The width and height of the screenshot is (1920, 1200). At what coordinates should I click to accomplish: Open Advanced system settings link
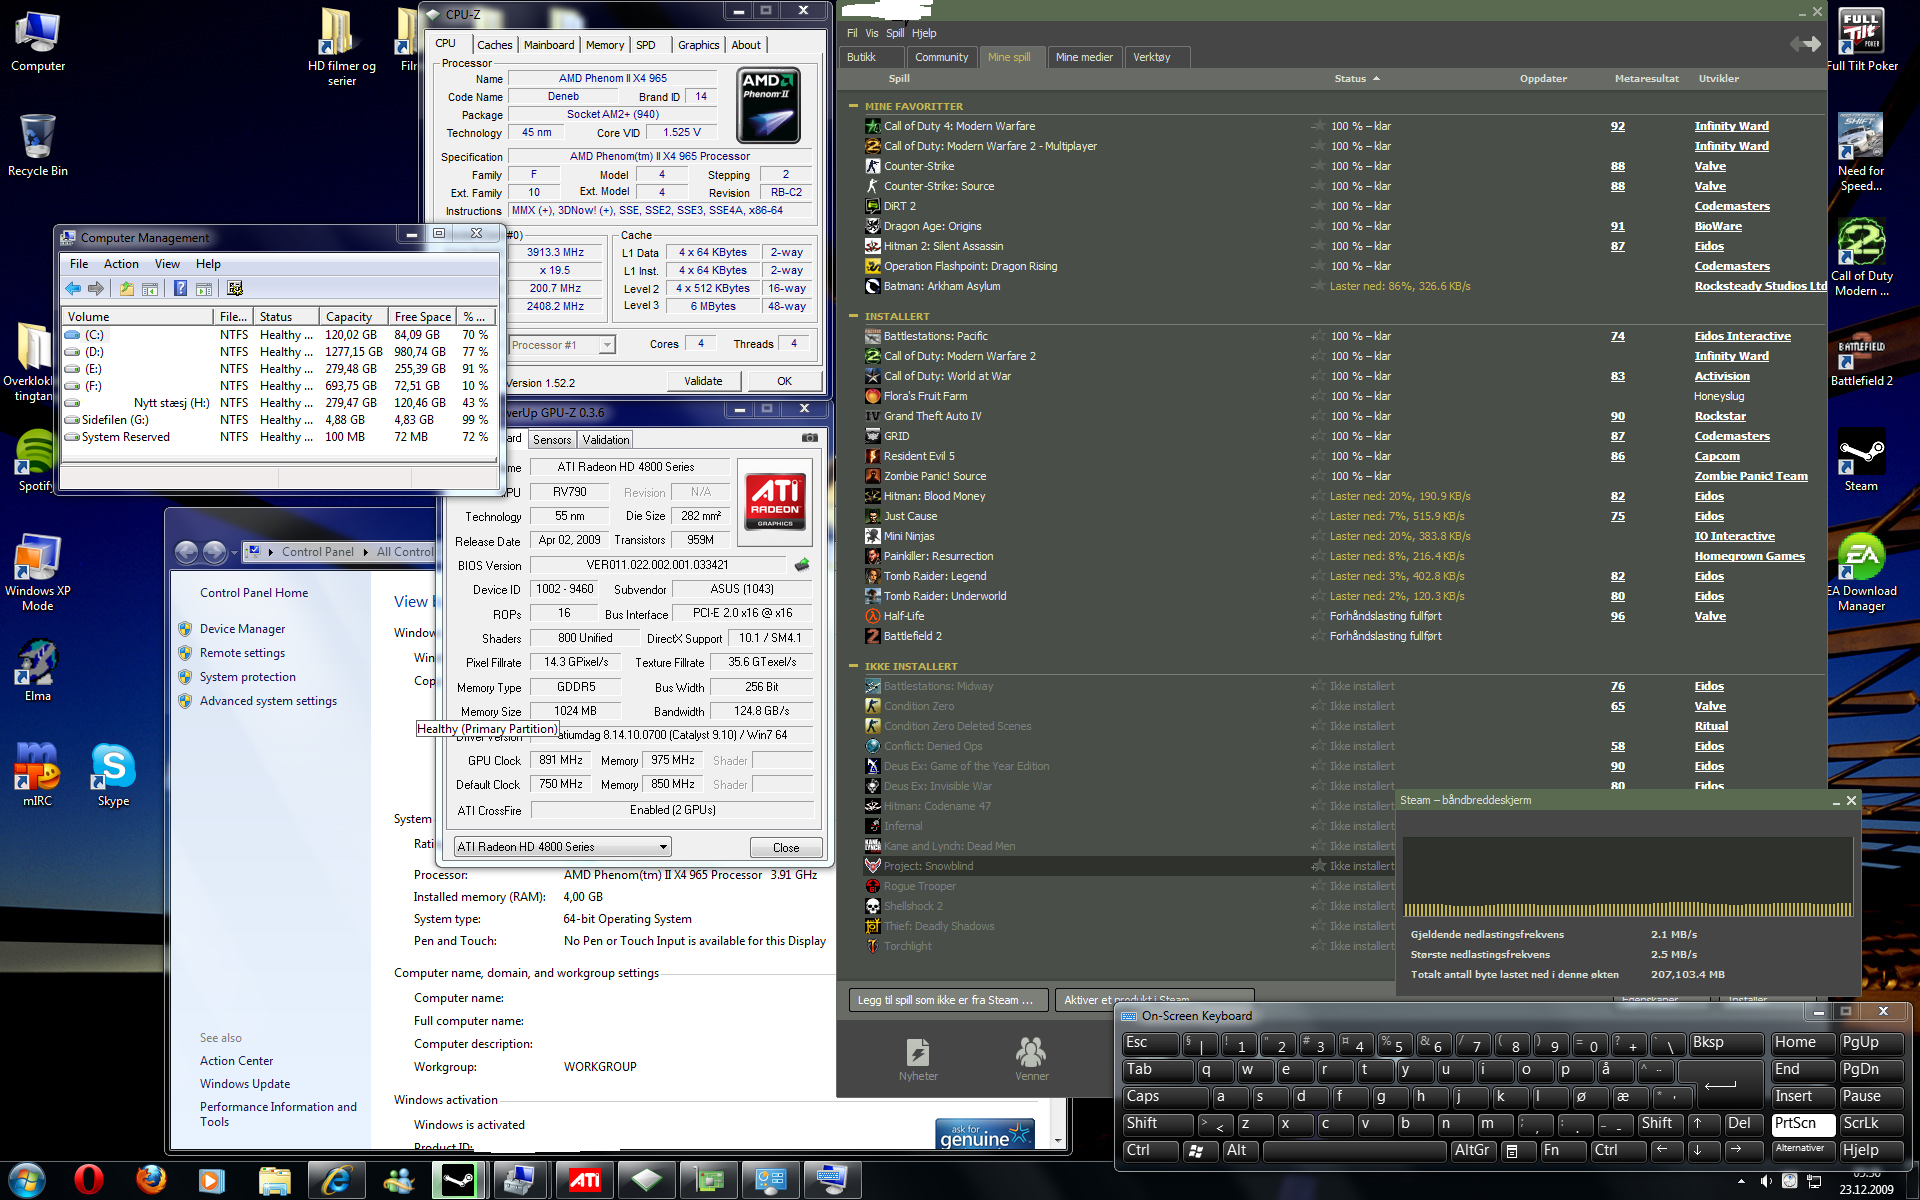268,701
